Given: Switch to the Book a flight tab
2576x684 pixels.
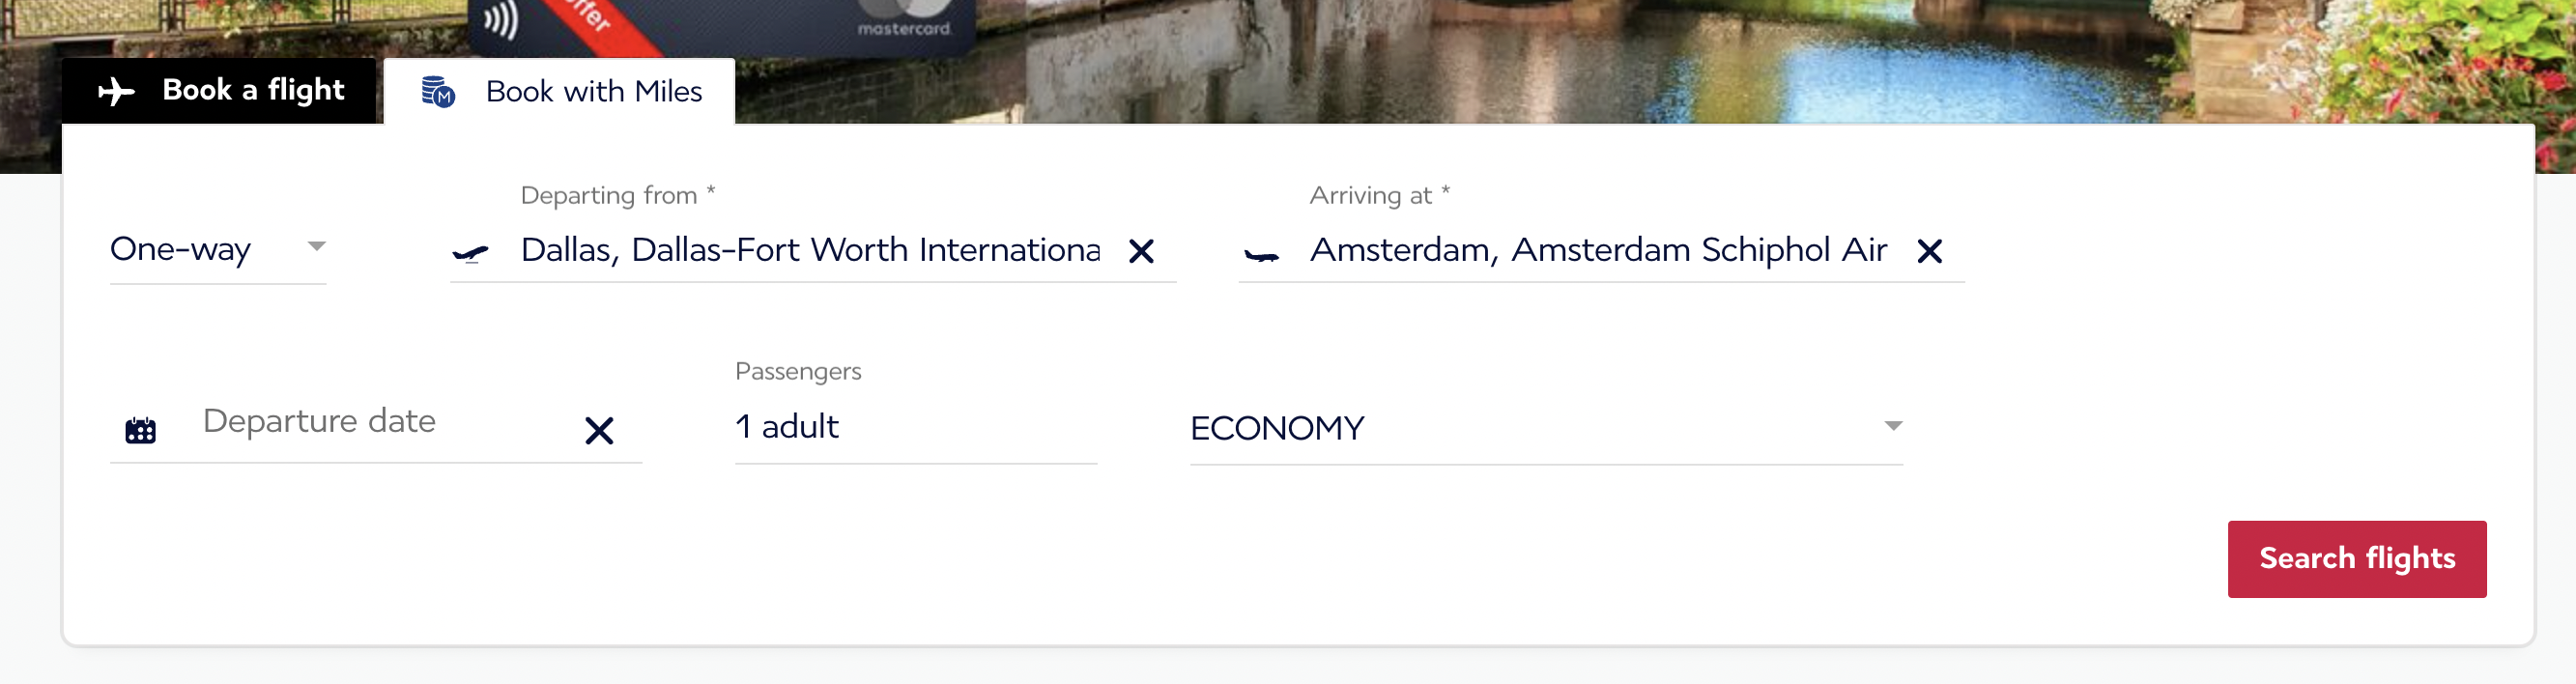Looking at the screenshot, I should click(x=219, y=91).
